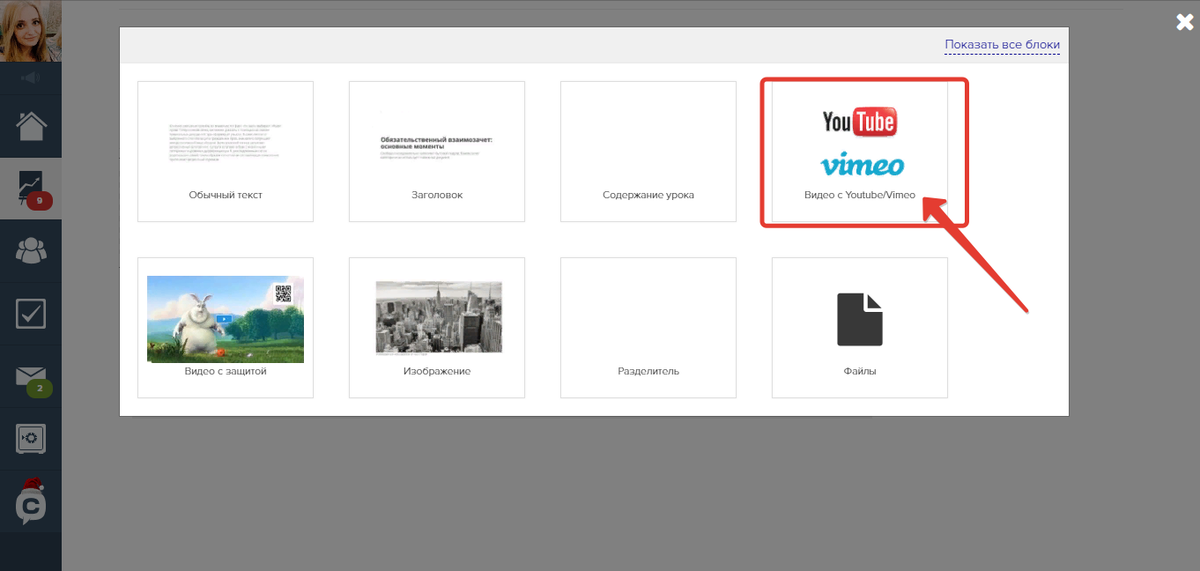Click the Показать все блоки link
The width and height of the screenshot is (1200, 571).
[1002, 45]
